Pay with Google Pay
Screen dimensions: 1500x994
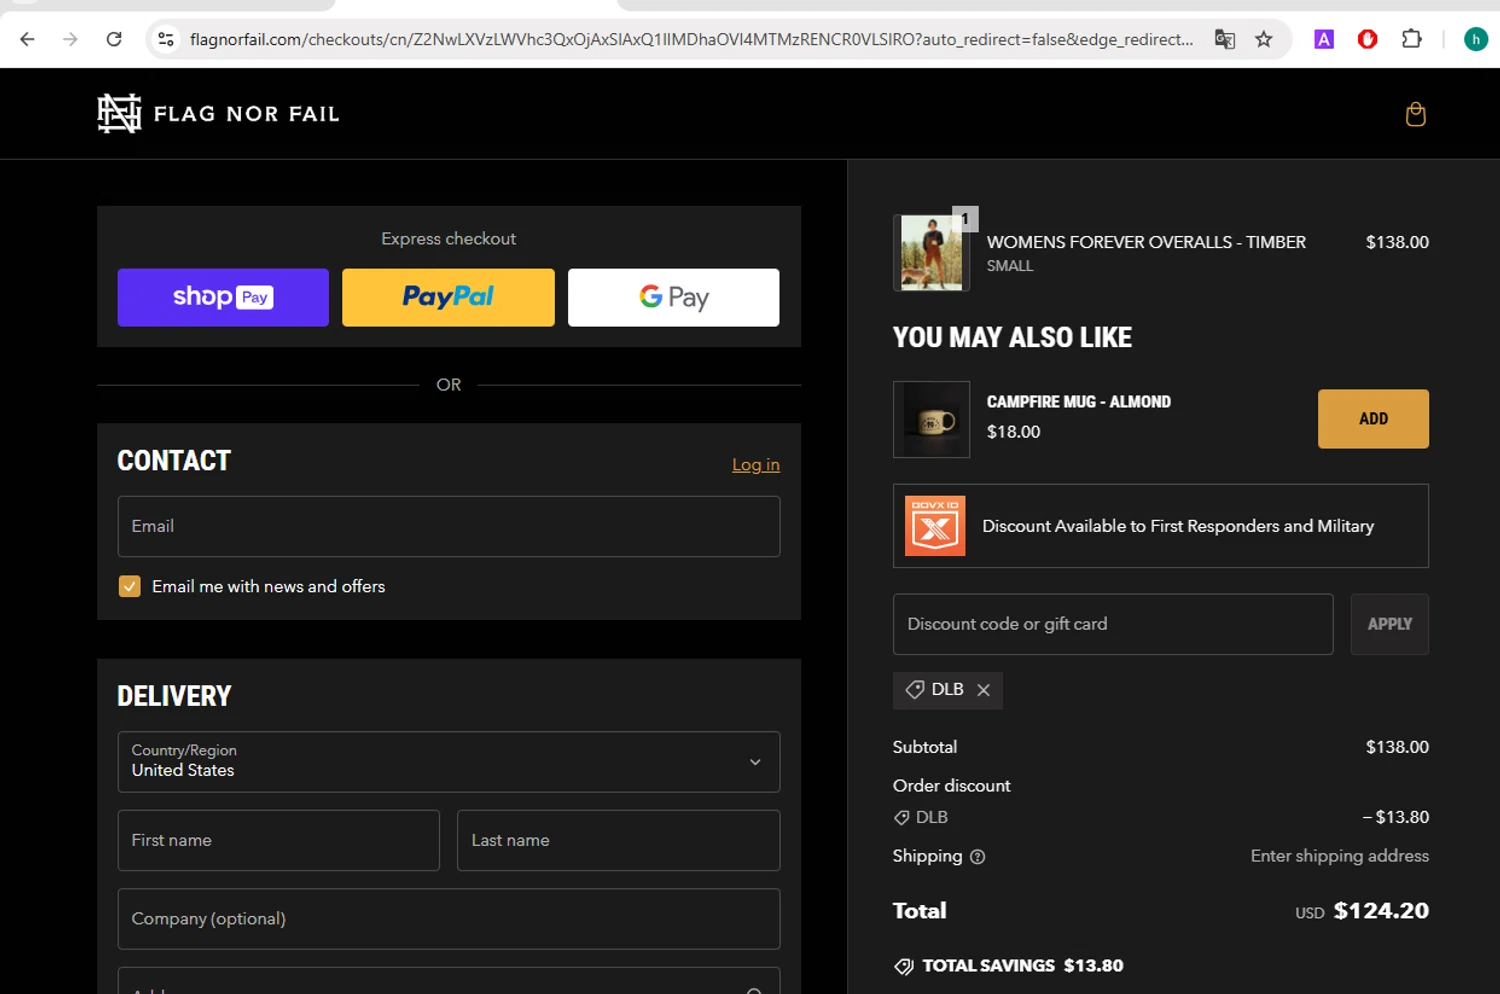(x=674, y=297)
